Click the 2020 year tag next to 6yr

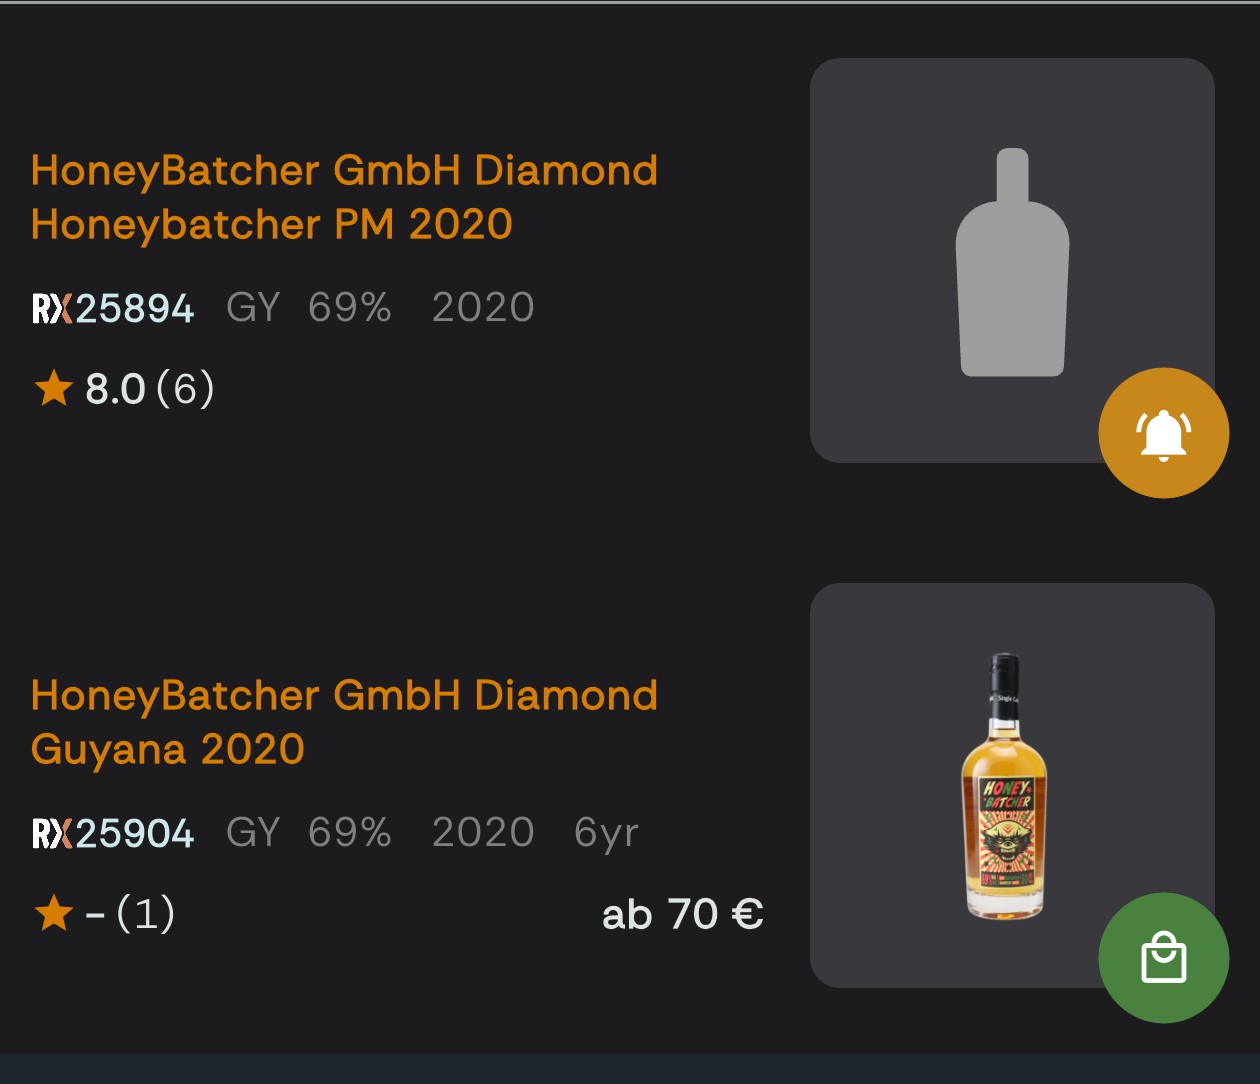pos(483,833)
